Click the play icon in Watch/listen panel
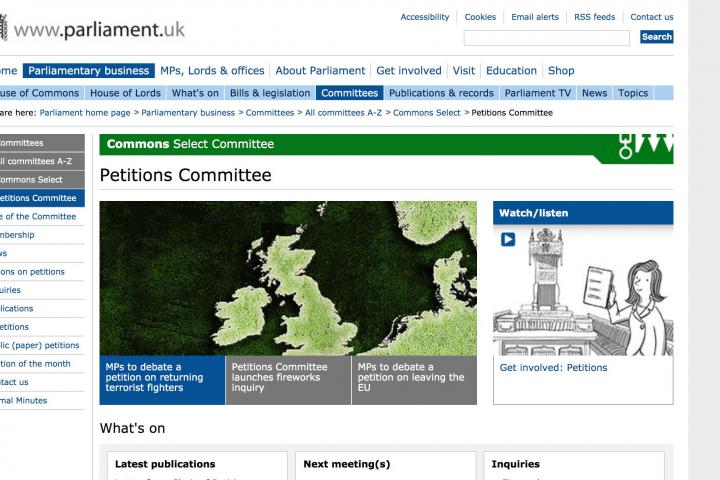The height and width of the screenshot is (480, 720). coord(508,239)
